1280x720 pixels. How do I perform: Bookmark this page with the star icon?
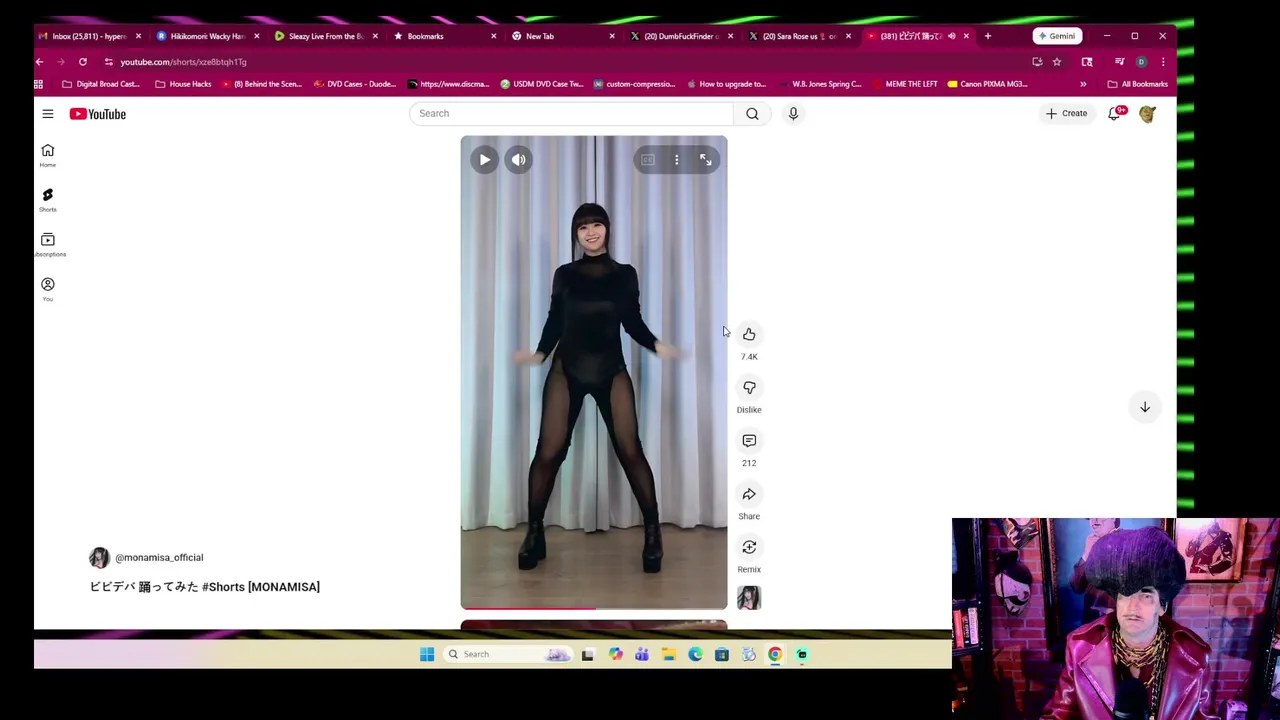(x=1057, y=62)
